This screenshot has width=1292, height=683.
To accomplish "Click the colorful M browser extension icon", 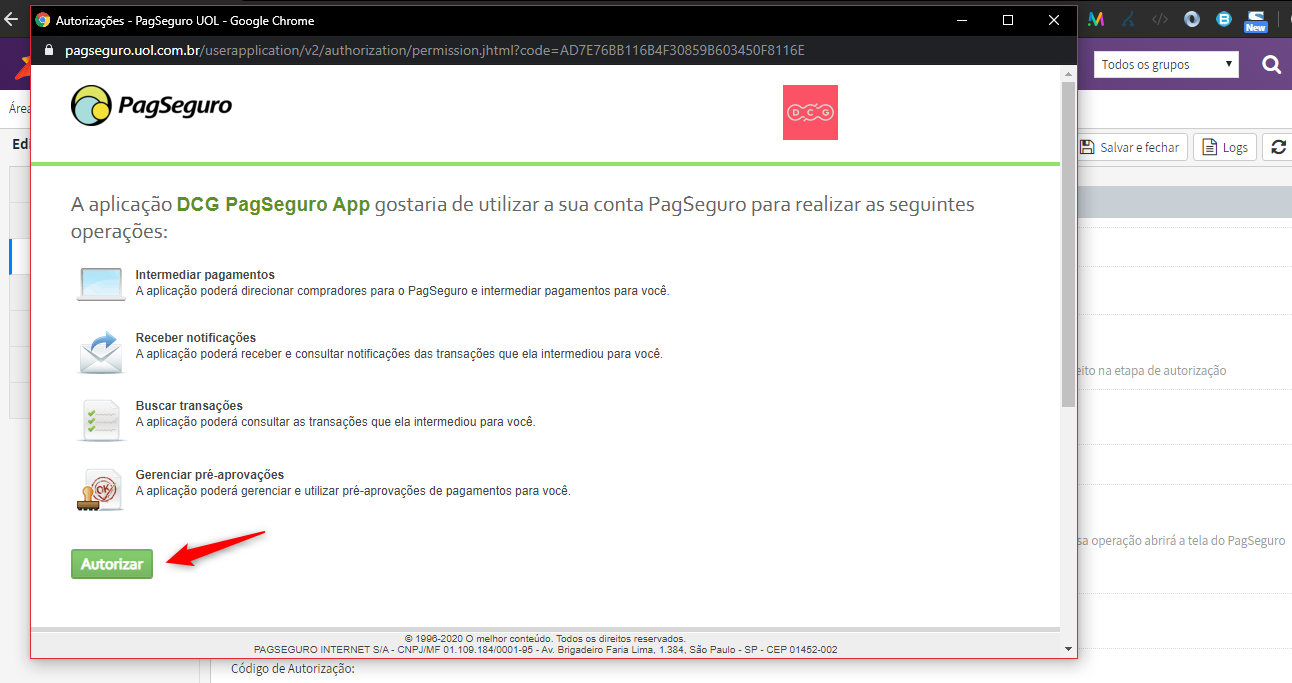I will pos(1096,19).
